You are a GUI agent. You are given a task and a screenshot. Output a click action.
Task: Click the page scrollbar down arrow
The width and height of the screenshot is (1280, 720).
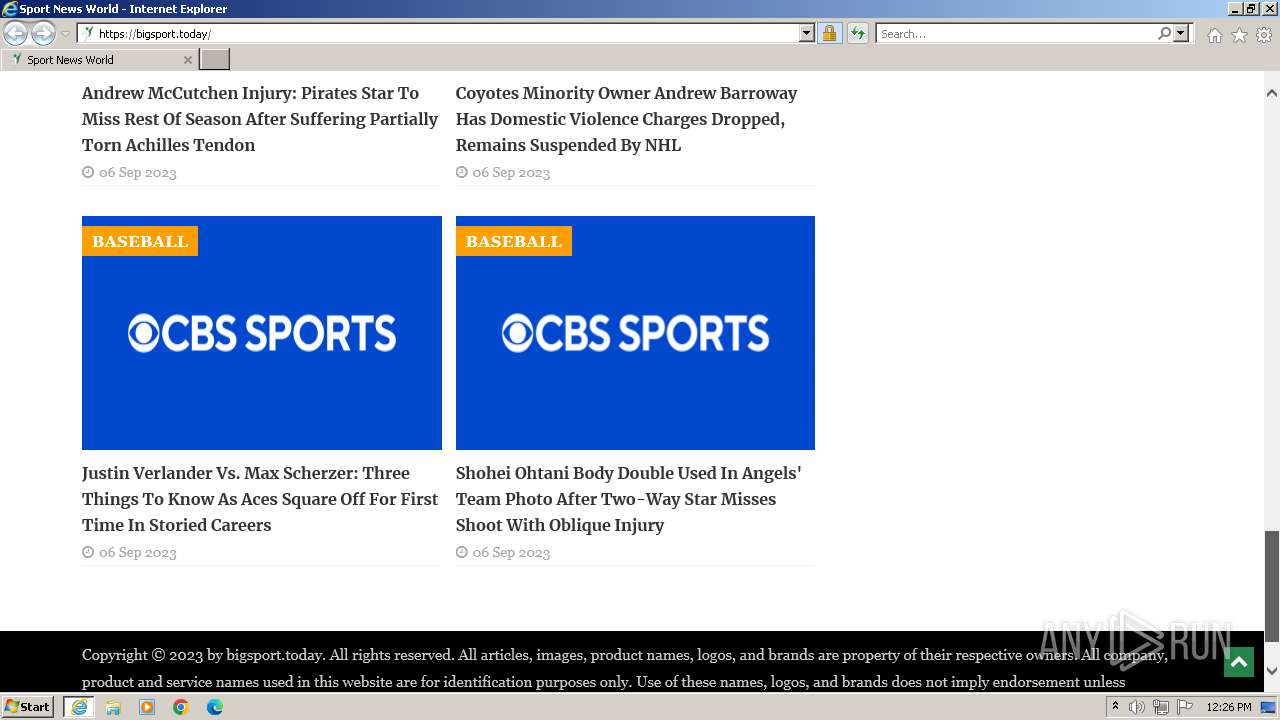[1272, 671]
